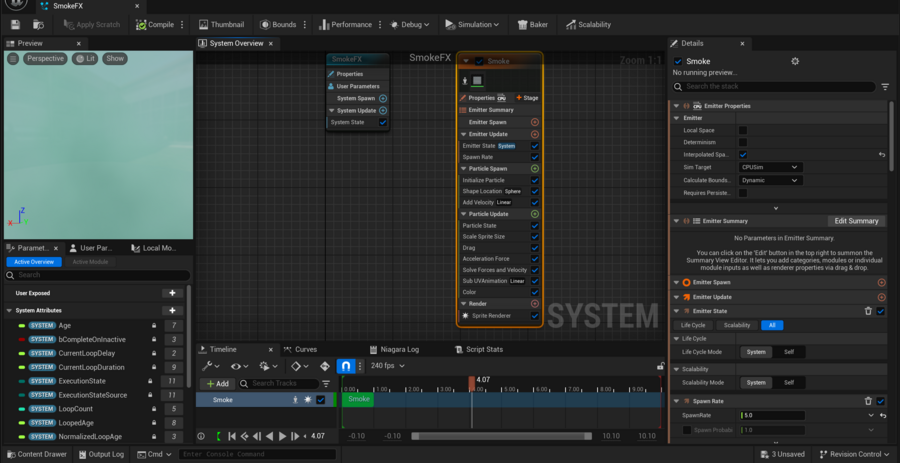The width and height of the screenshot is (900, 463).
Task: Reset the SpawnRate value to its default
Action: tap(882, 415)
